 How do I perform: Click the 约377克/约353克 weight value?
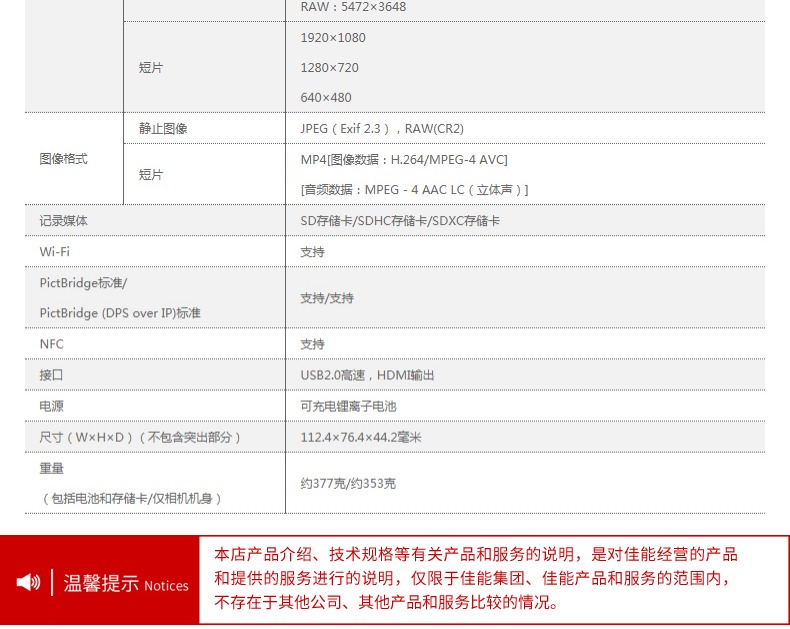pos(348,484)
